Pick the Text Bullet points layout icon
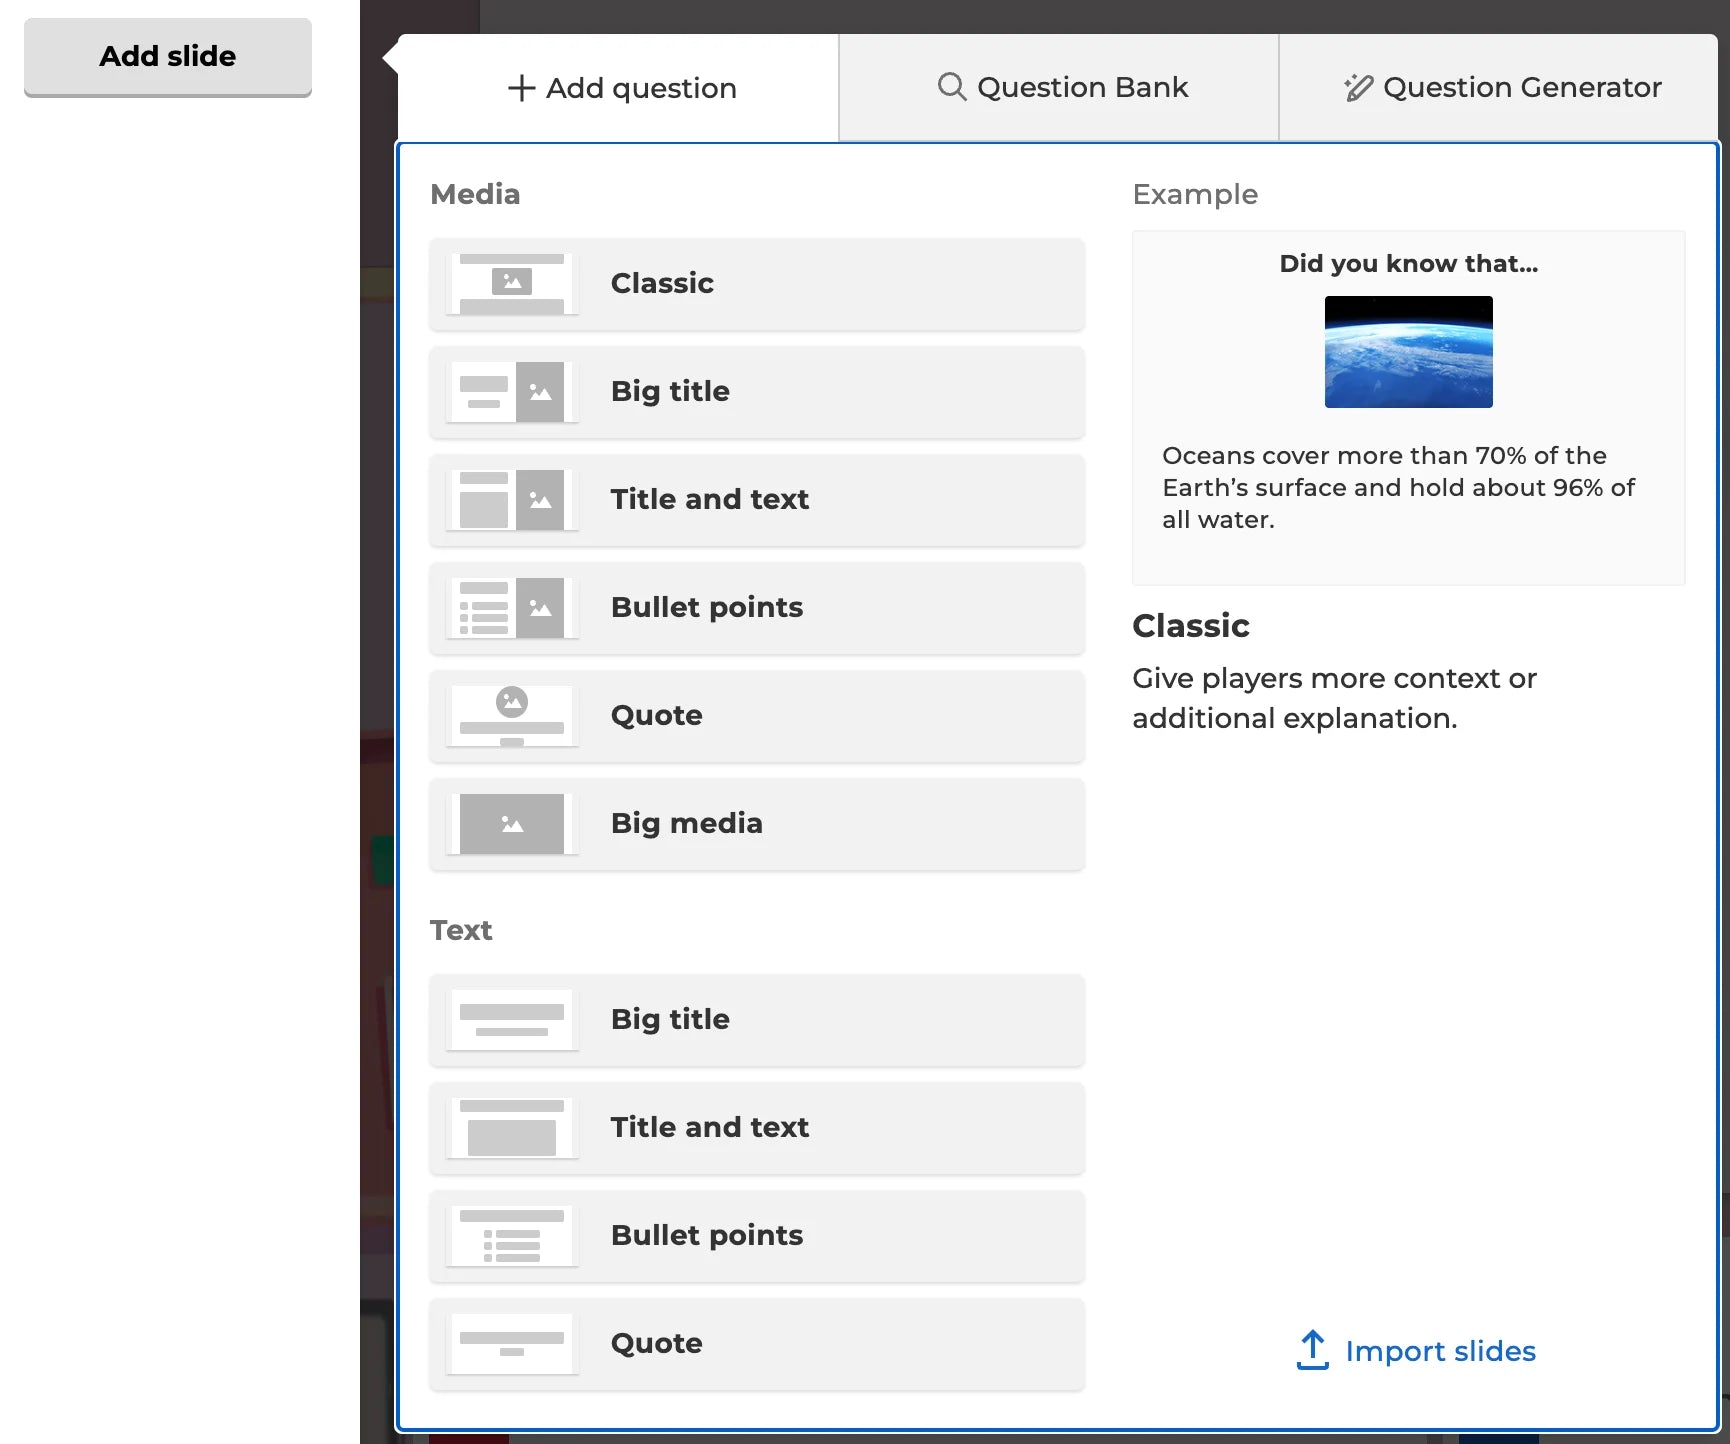The image size is (1730, 1444). click(512, 1236)
